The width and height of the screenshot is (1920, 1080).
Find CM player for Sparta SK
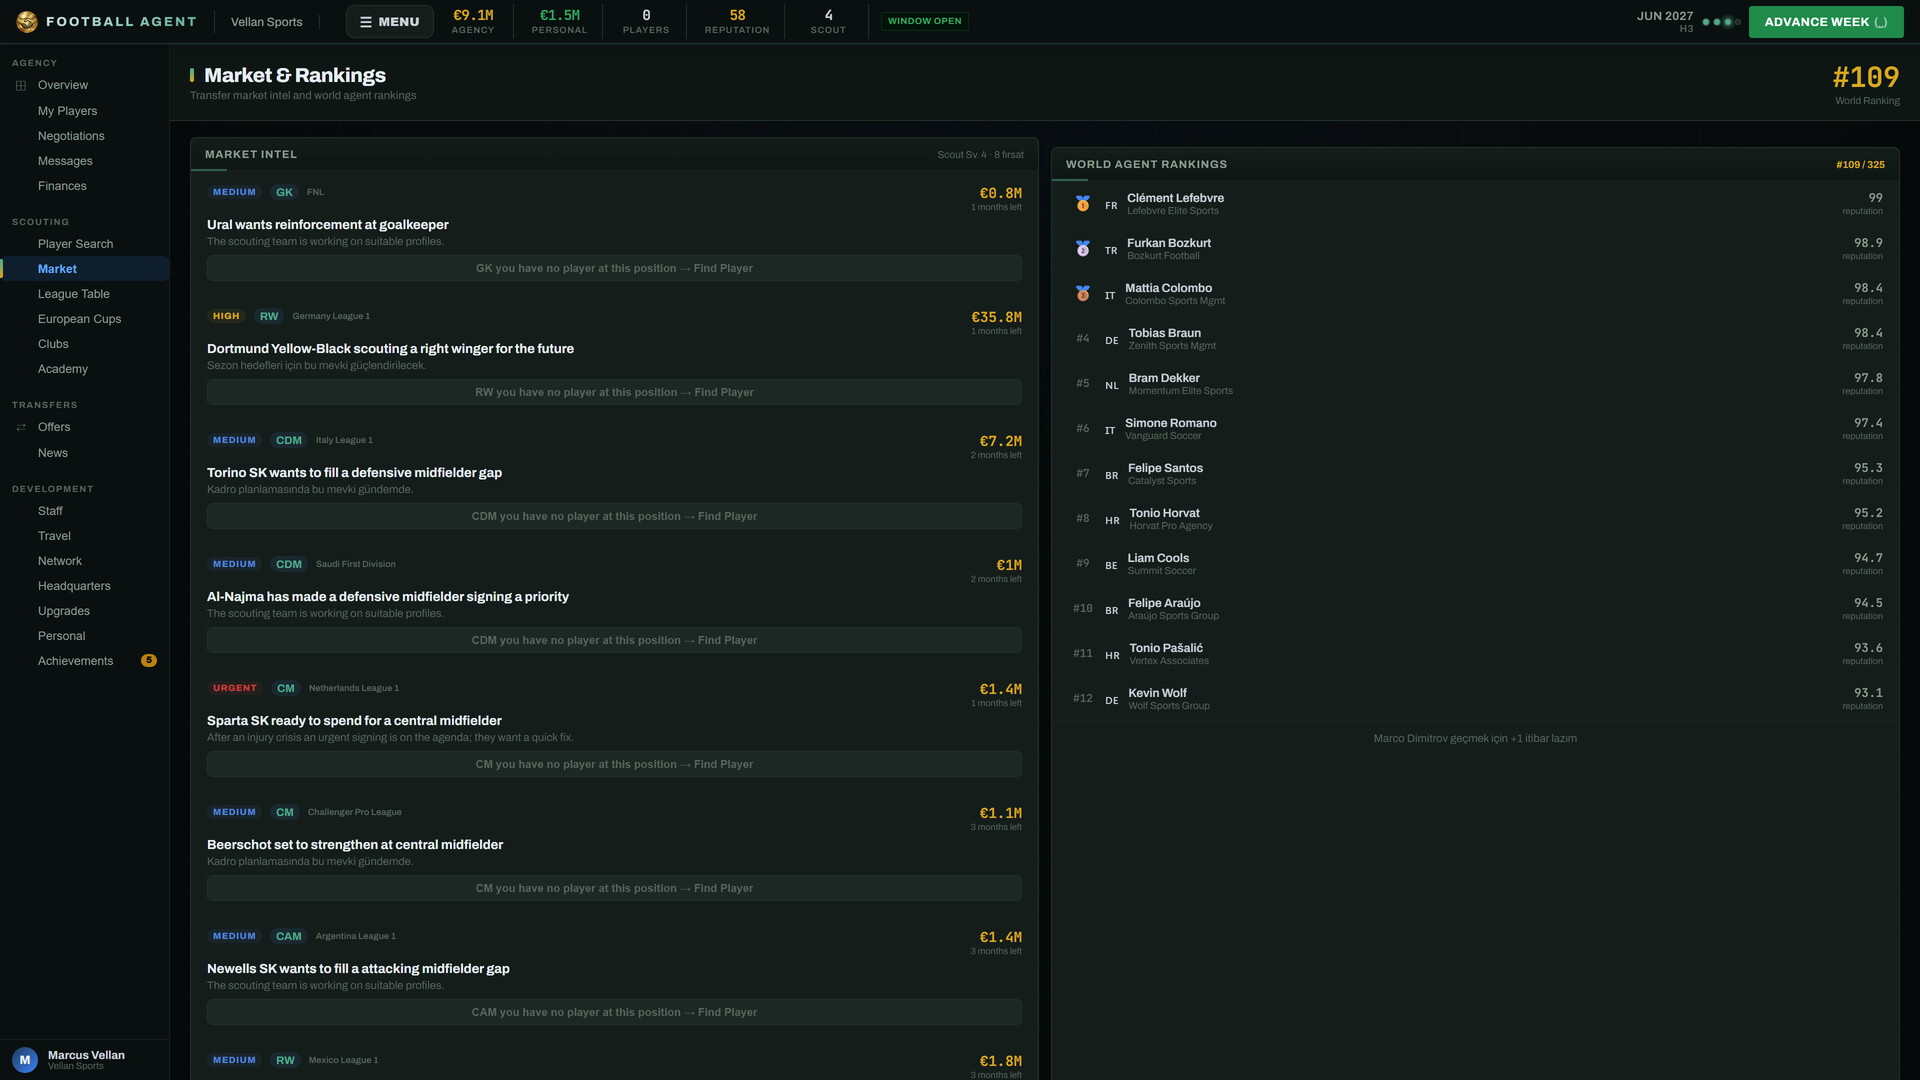[x=614, y=764]
